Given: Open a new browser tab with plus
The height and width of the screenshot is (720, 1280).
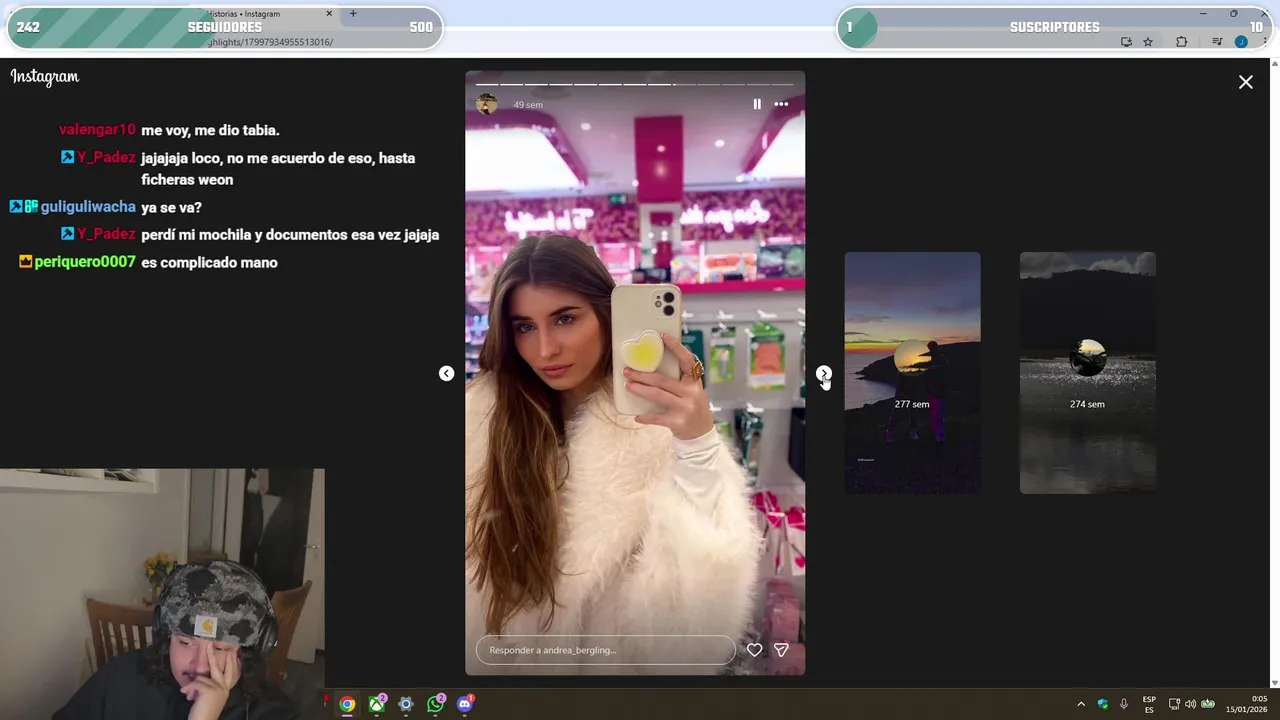Looking at the screenshot, I should 353,14.
